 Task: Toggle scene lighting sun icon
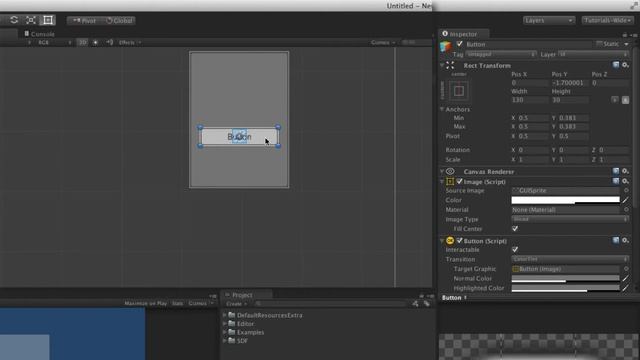(95, 42)
